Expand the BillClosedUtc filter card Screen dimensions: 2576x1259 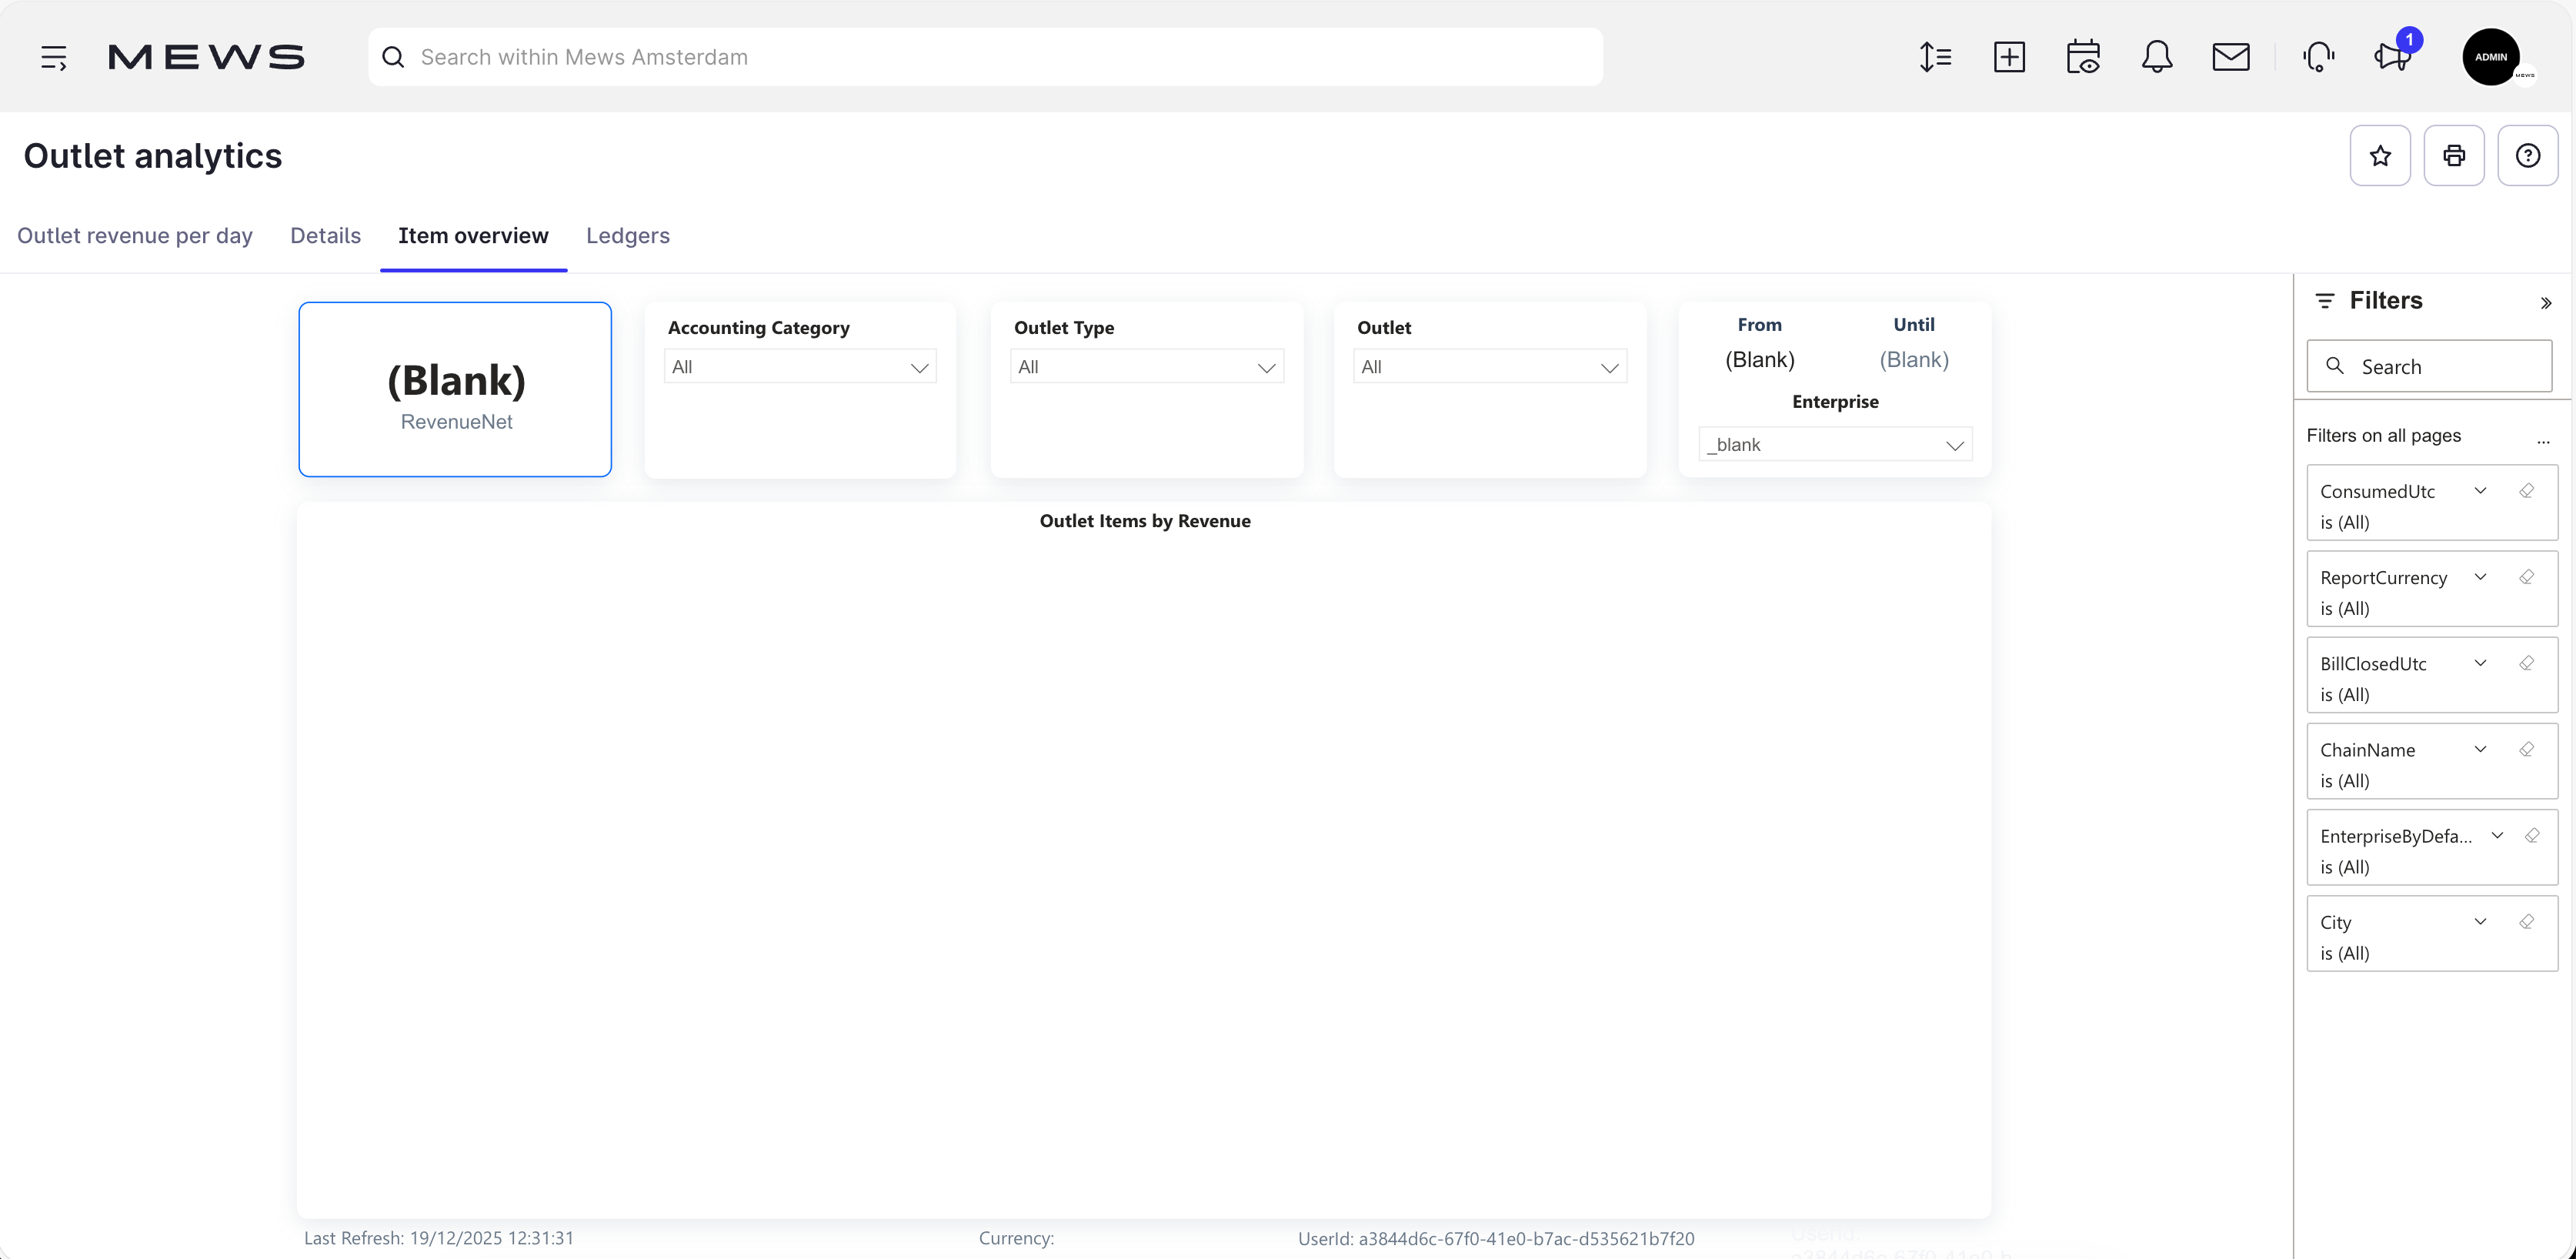point(2480,663)
